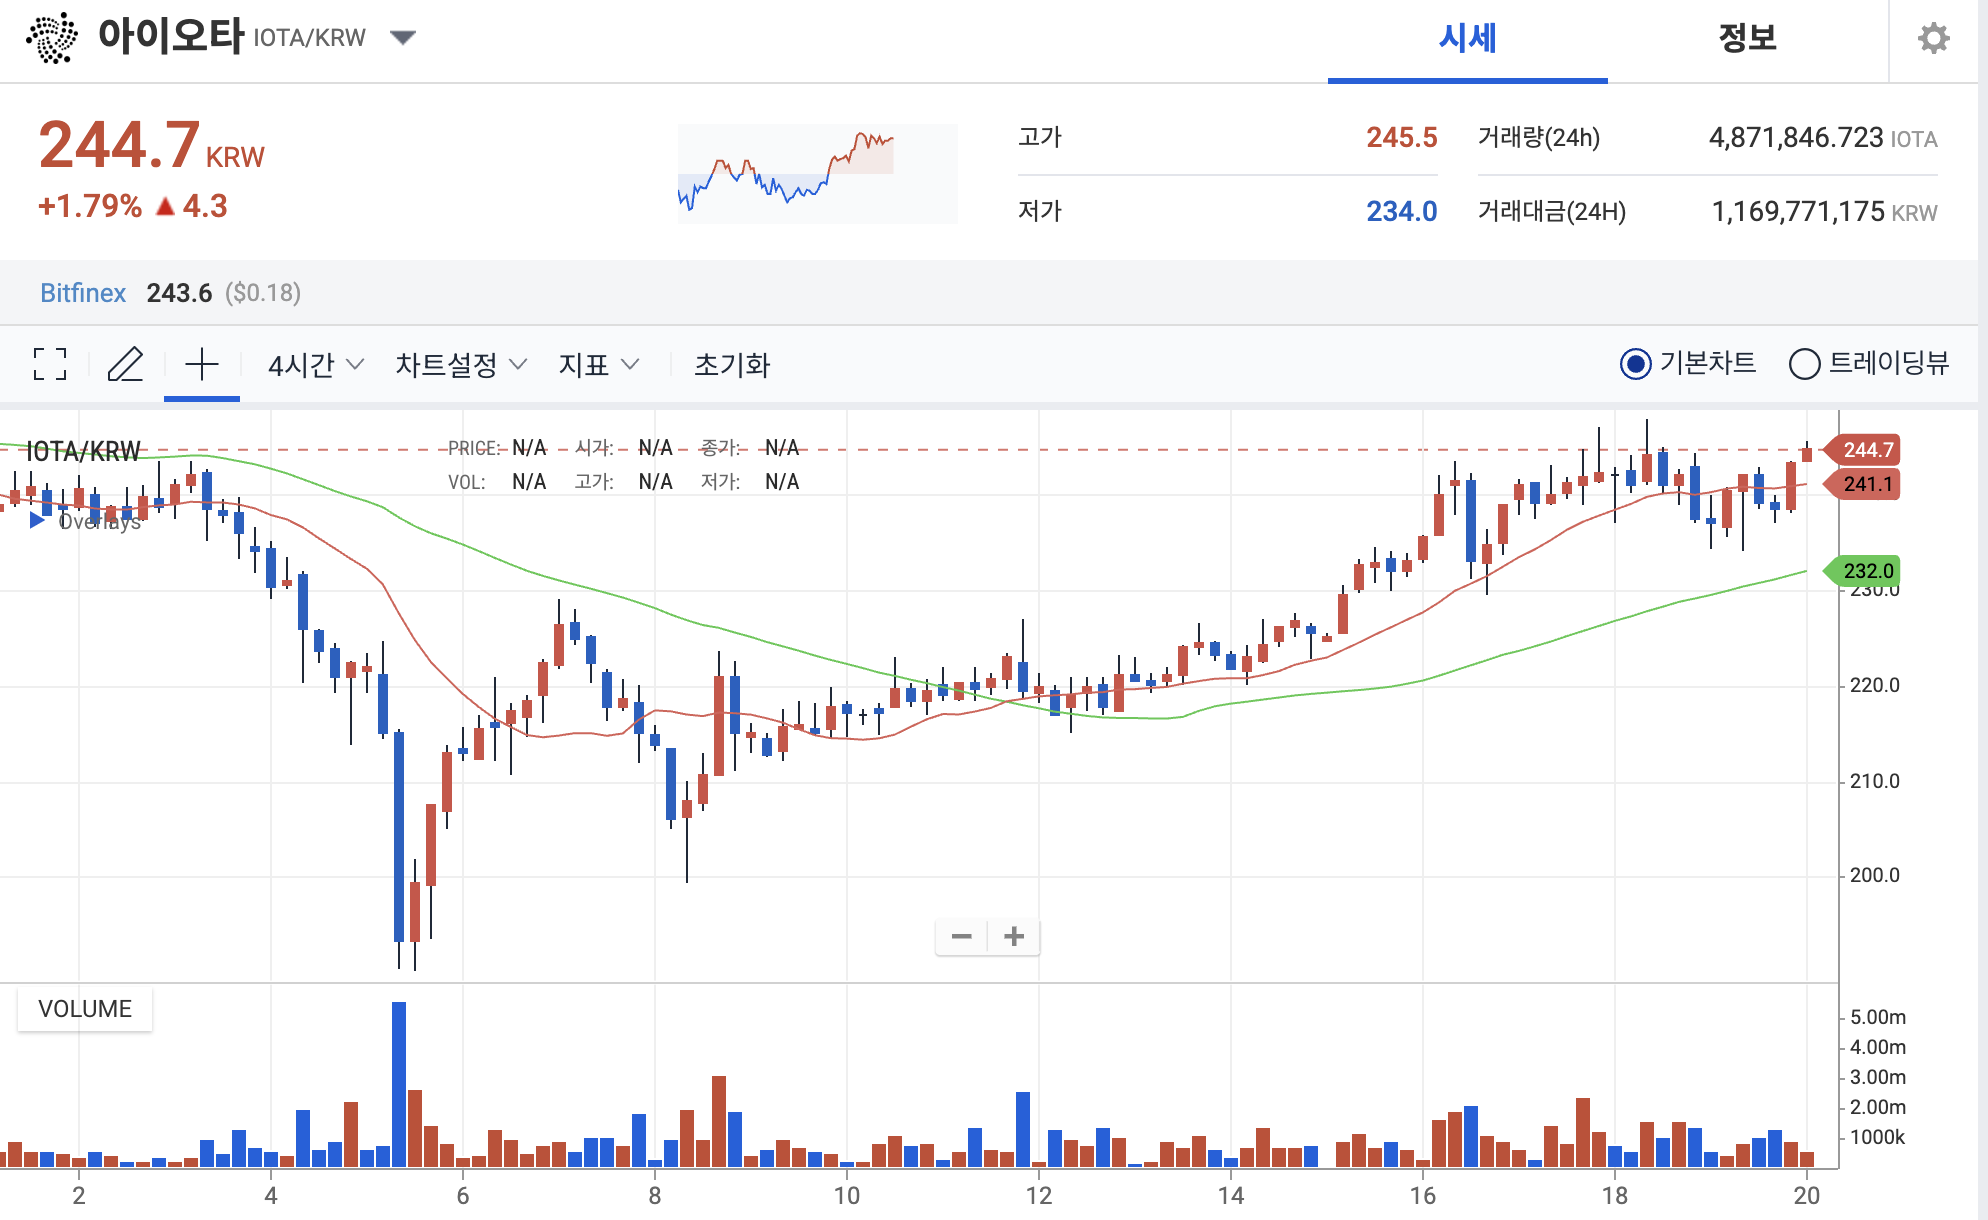Expand the 차트설정 dropdown
The image size is (1988, 1220).
pyautogui.click(x=460, y=365)
